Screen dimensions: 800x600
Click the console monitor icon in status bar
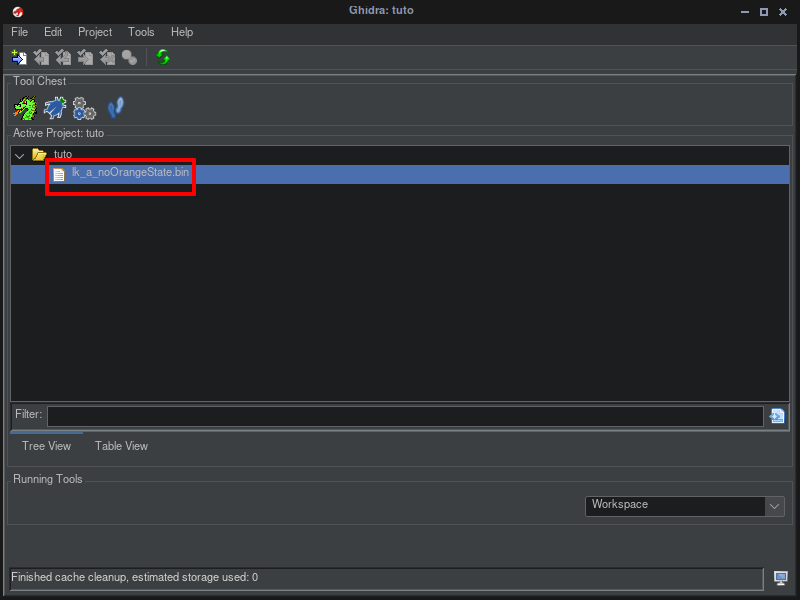click(x=781, y=578)
